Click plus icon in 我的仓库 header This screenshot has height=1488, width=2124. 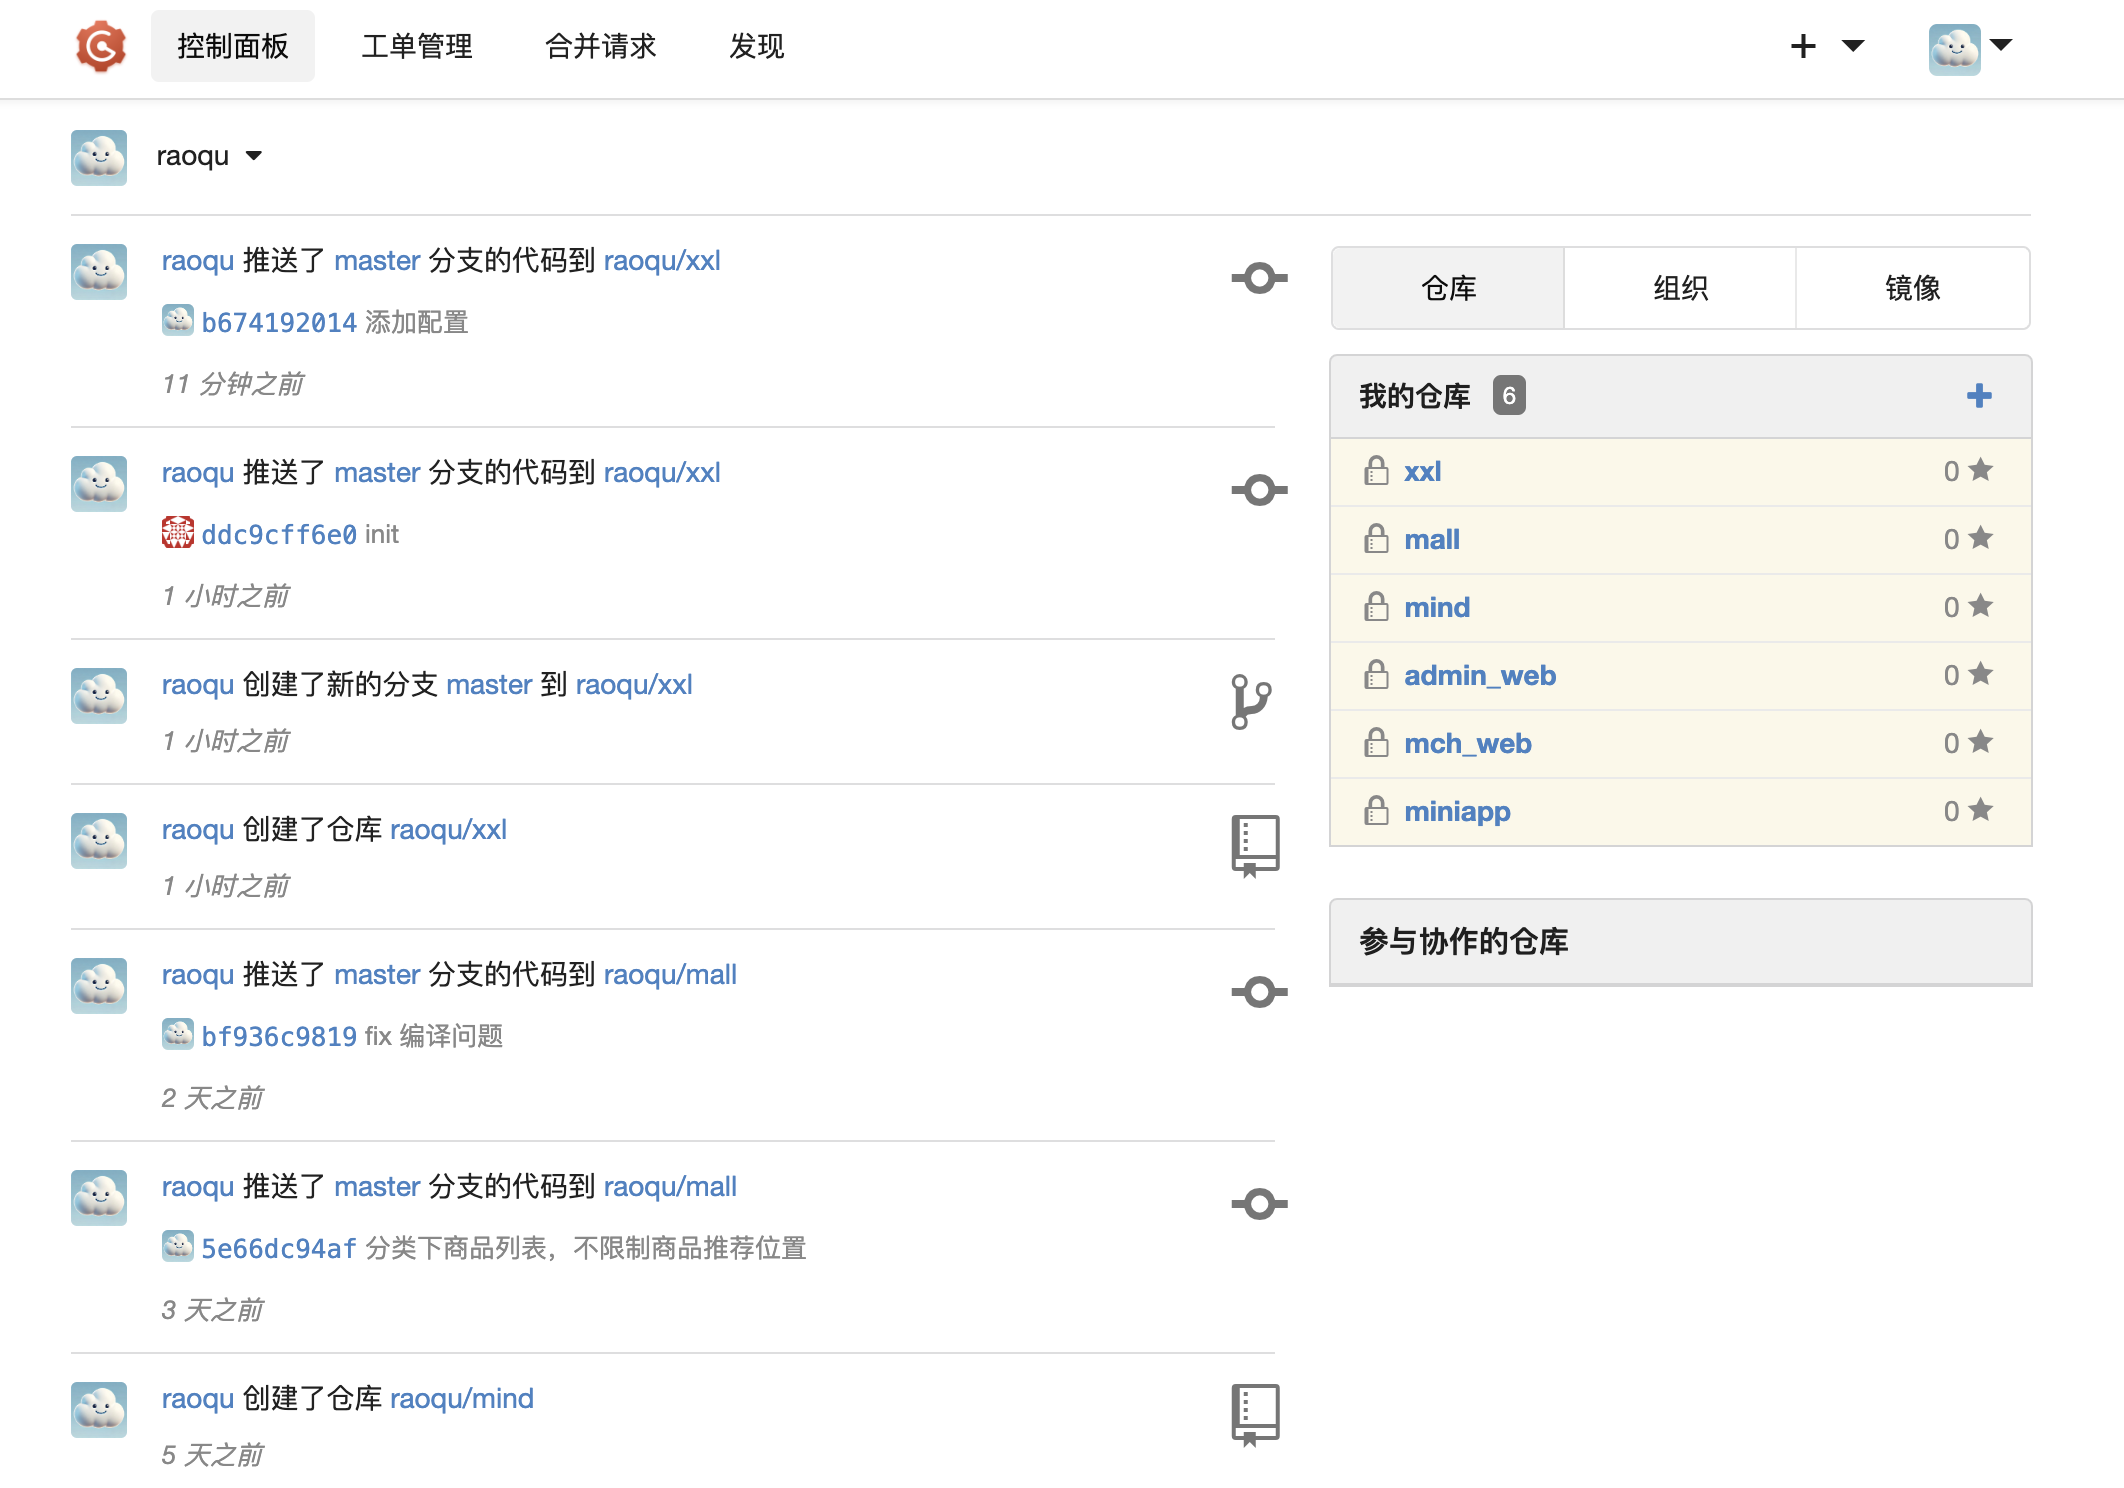1978,396
